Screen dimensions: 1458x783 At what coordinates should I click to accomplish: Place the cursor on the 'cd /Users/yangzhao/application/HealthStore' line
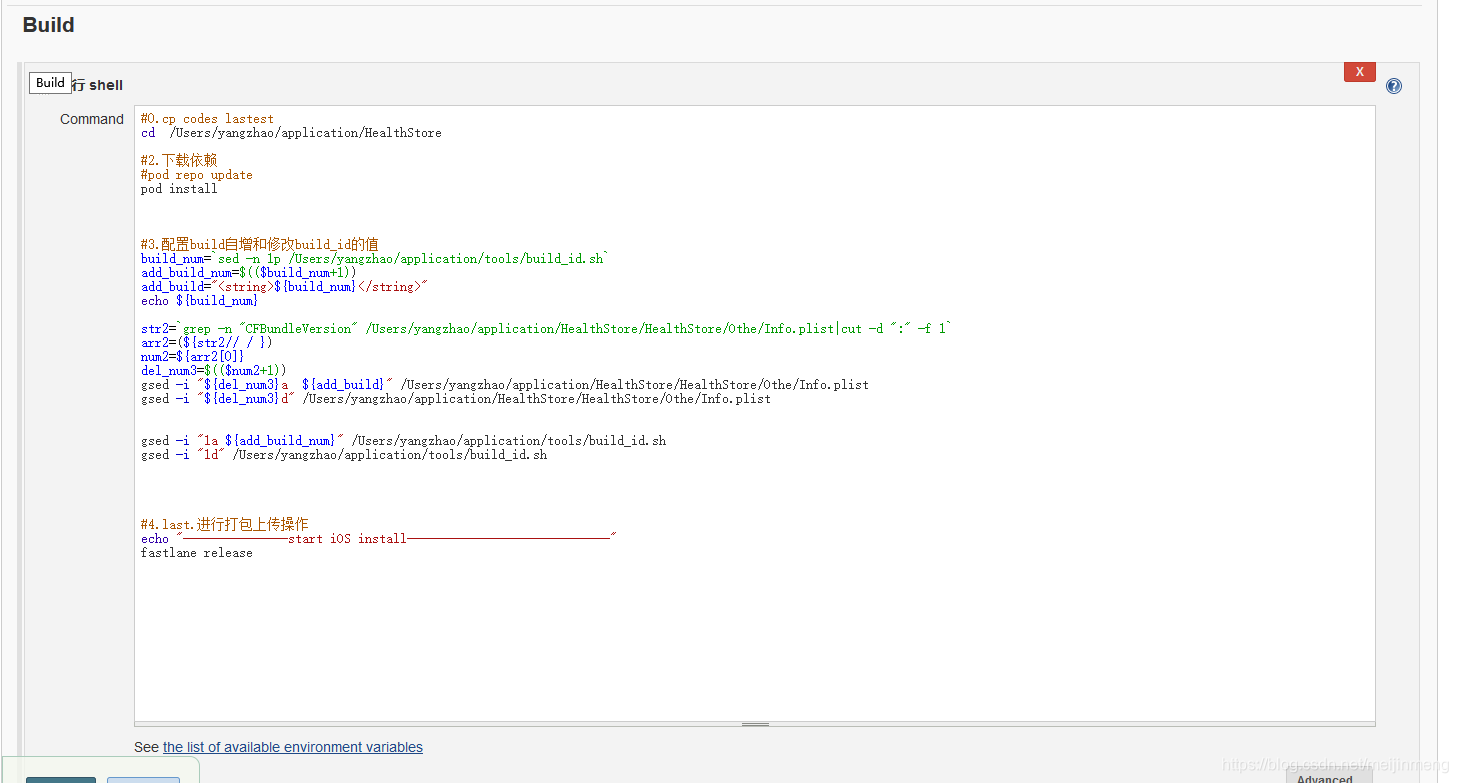coord(291,133)
